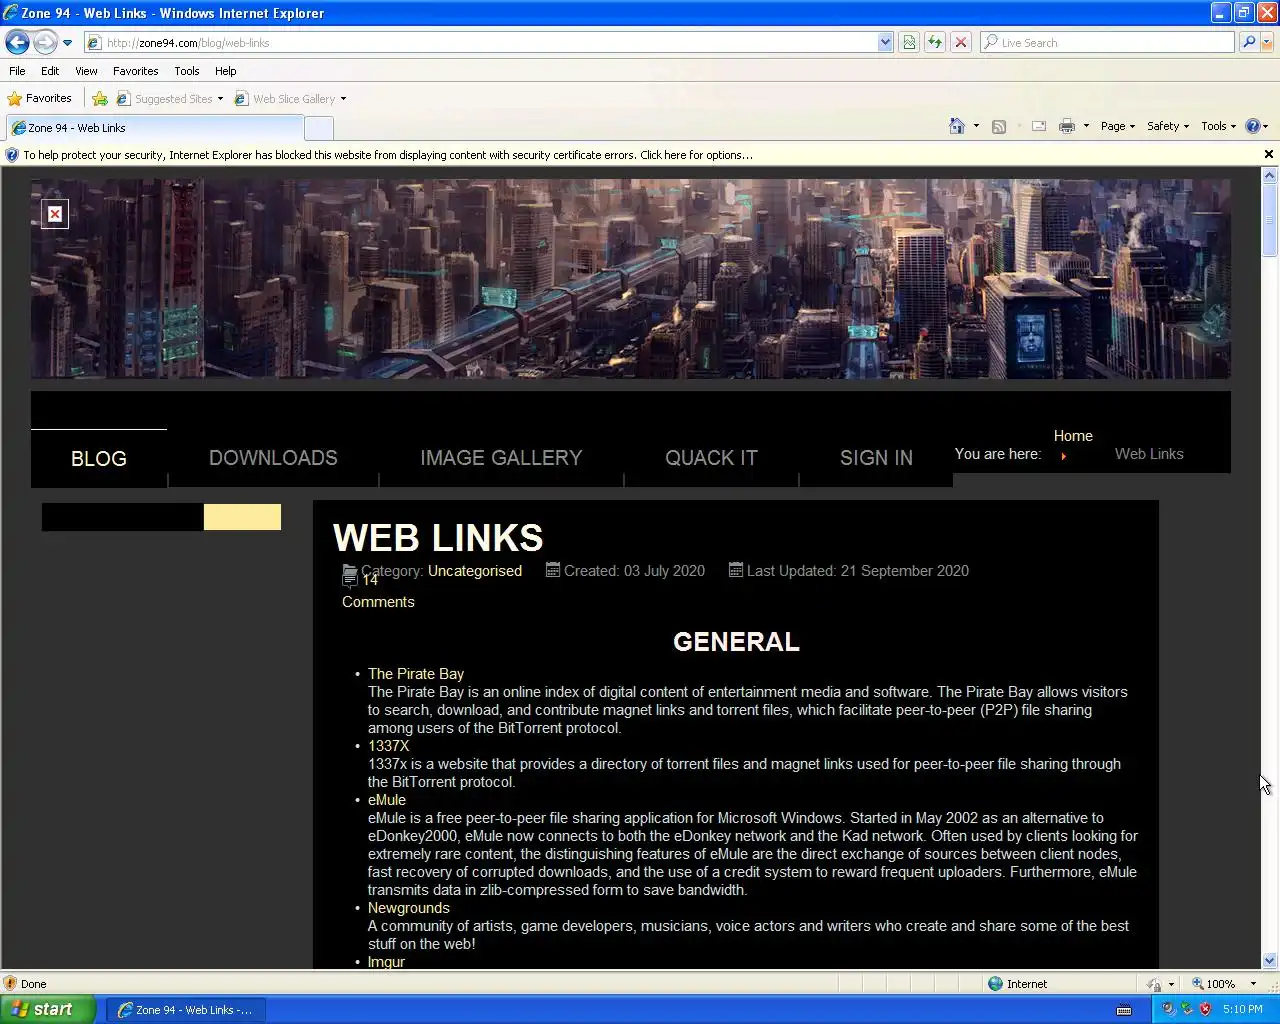Expand the address bar history dropdown
The image size is (1280, 1024).
[885, 42]
